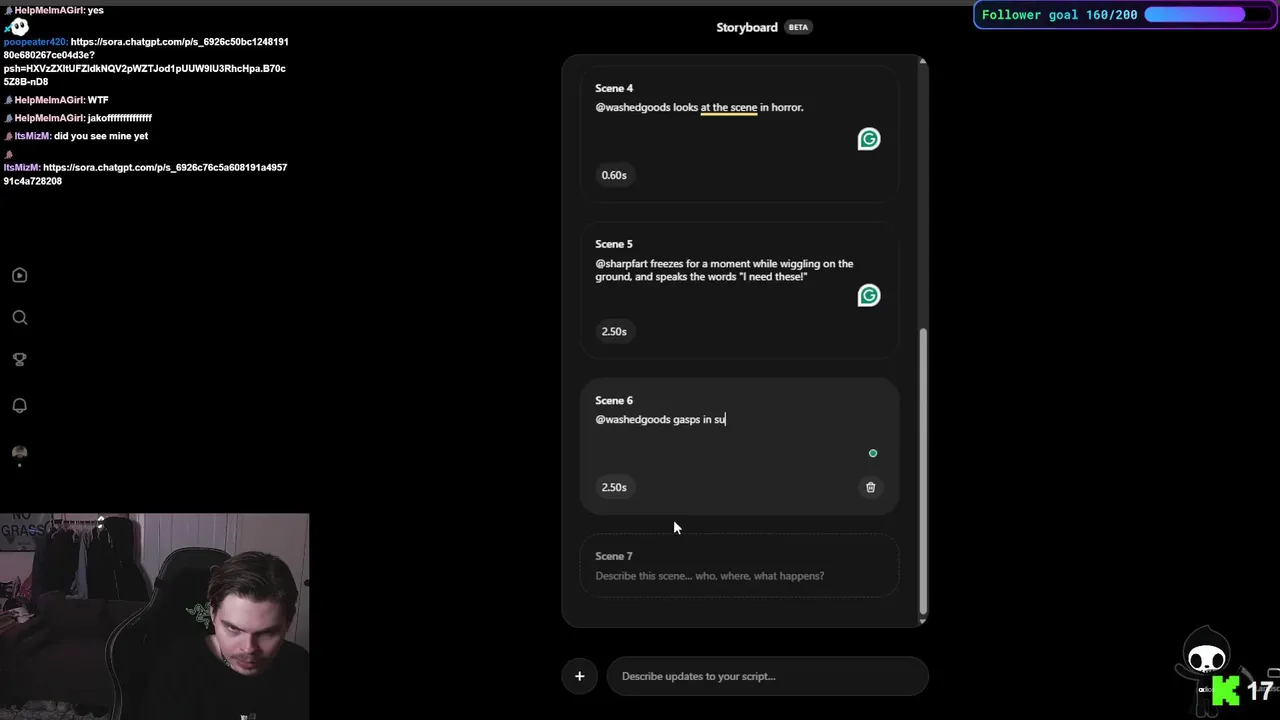The image size is (1280, 720).
Task: Click the Scene 6 text '@washedgoods gasps in su'
Action: point(660,419)
